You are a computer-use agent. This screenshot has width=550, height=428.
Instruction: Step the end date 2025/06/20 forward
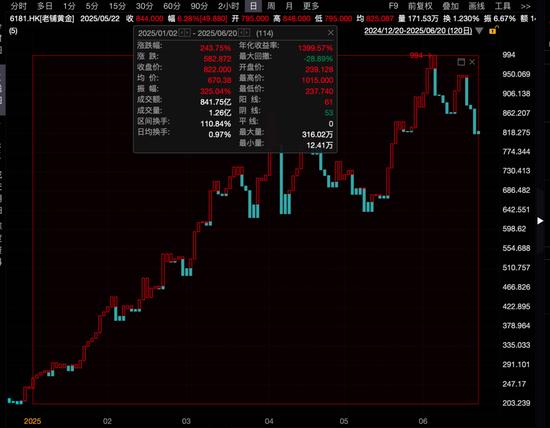[247, 33]
